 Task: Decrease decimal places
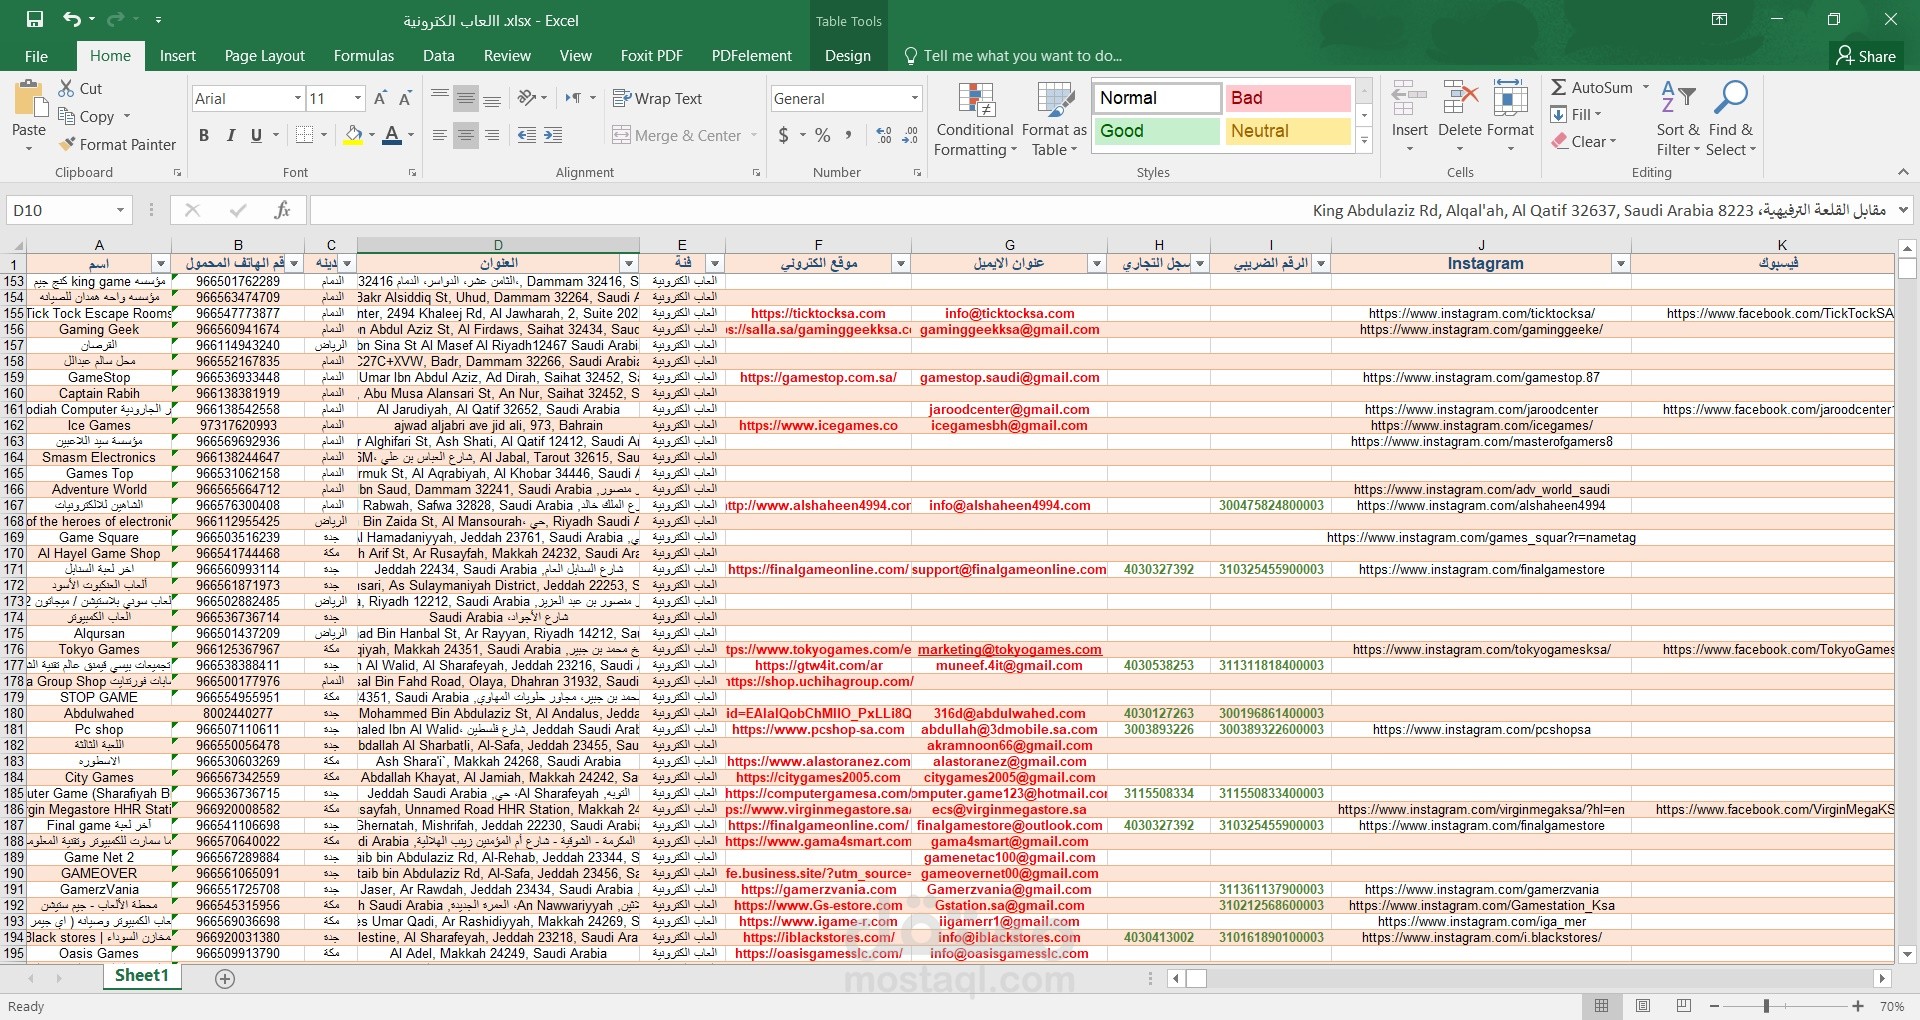click(x=910, y=135)
